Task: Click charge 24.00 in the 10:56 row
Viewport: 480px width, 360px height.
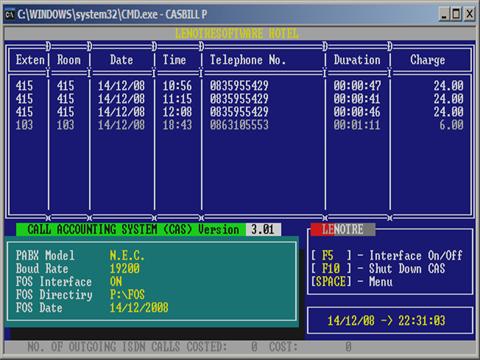Action: [448, 86]
